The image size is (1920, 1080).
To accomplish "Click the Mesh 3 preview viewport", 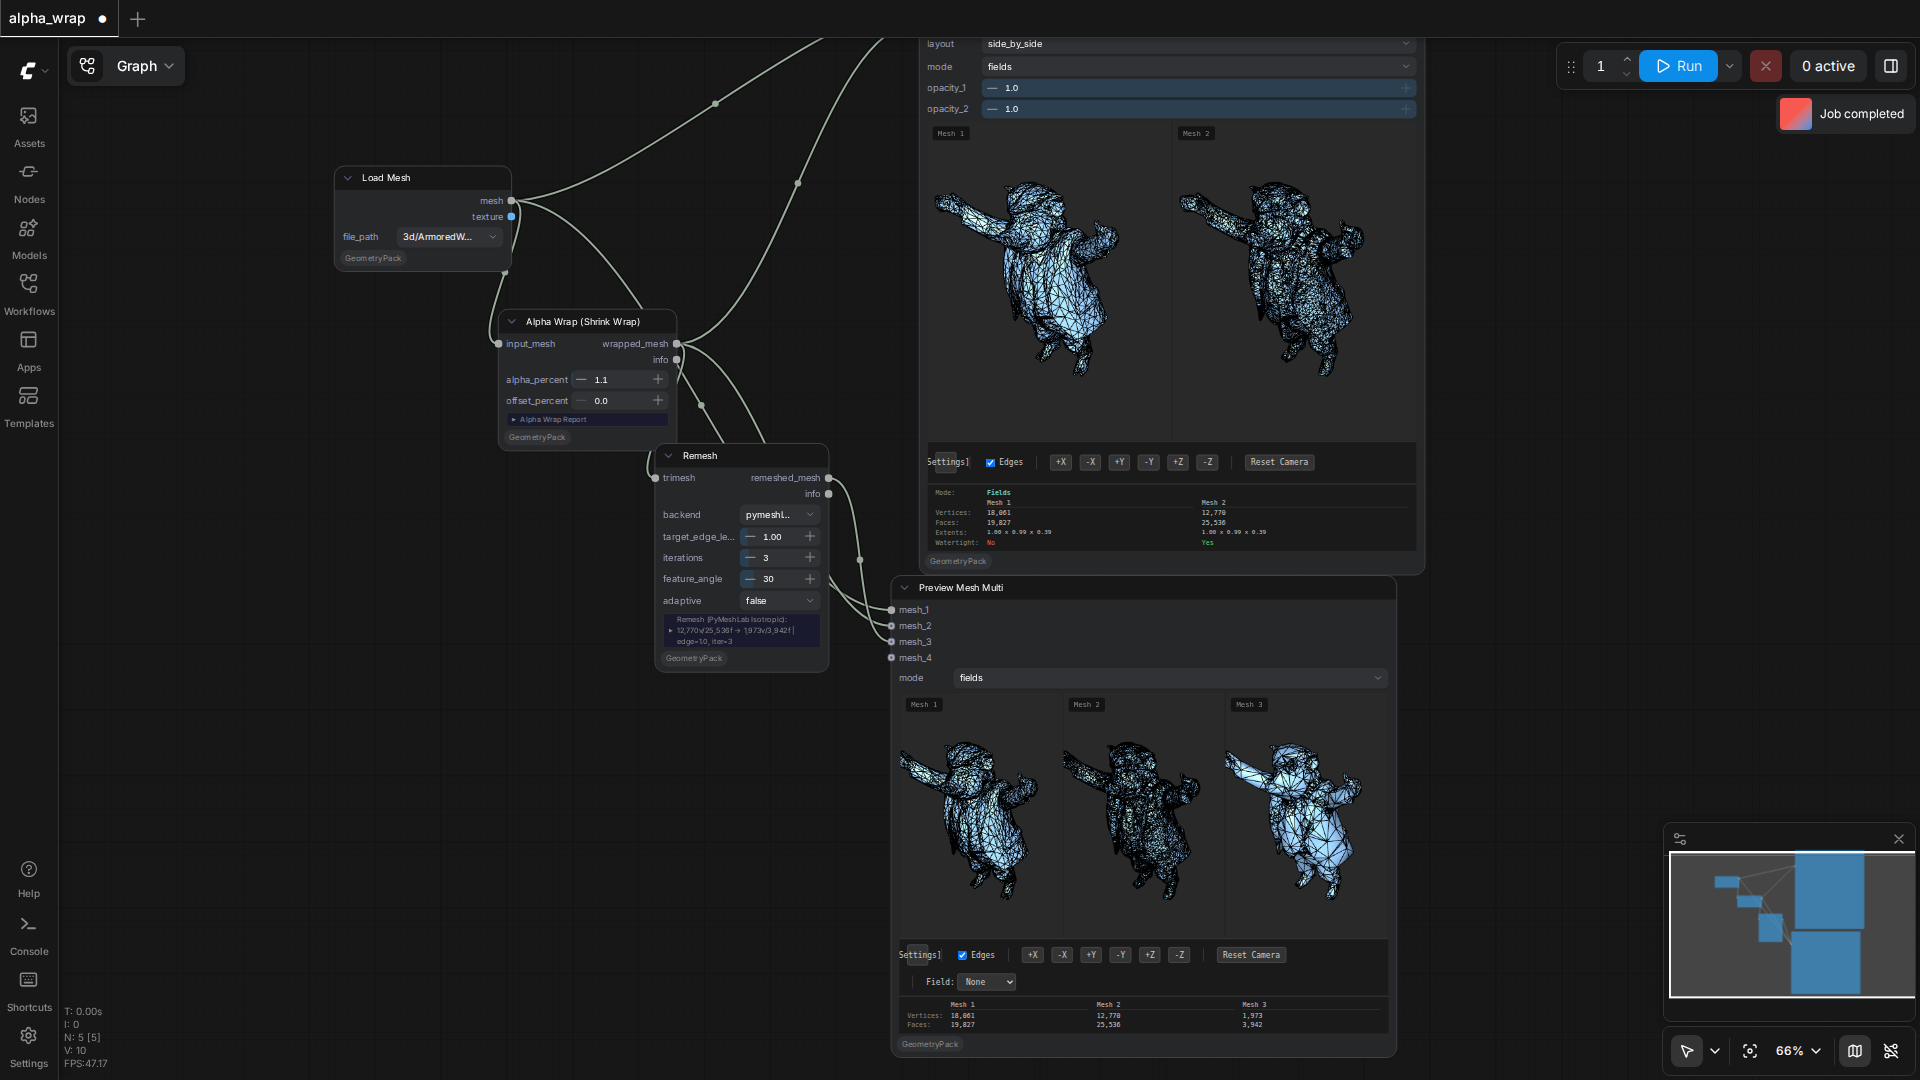I will coord(1307,817).
